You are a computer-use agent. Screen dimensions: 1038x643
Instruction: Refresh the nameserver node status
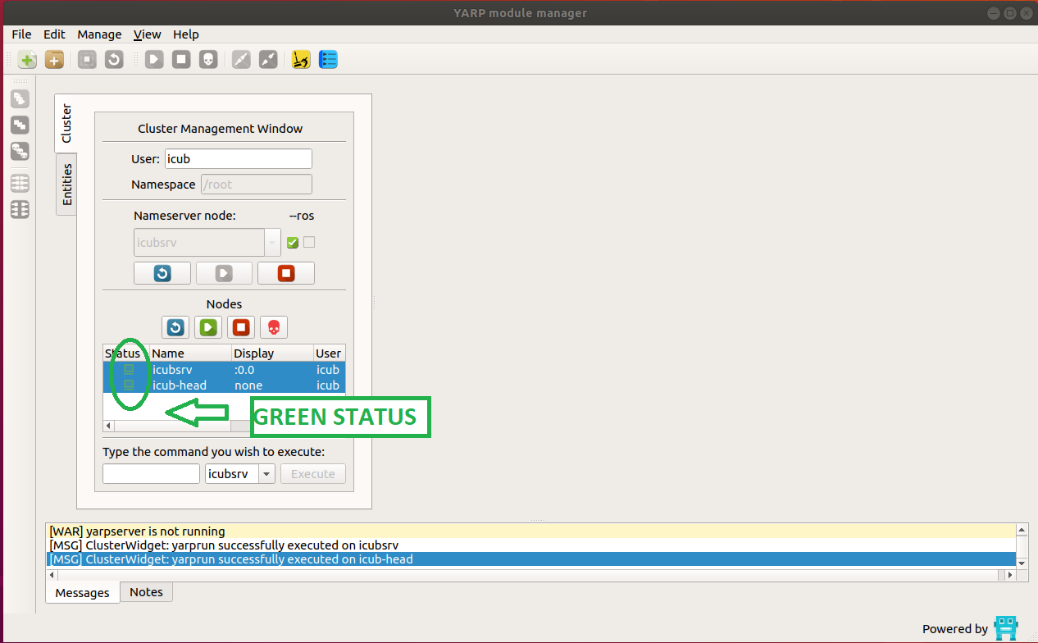(161, 273)
